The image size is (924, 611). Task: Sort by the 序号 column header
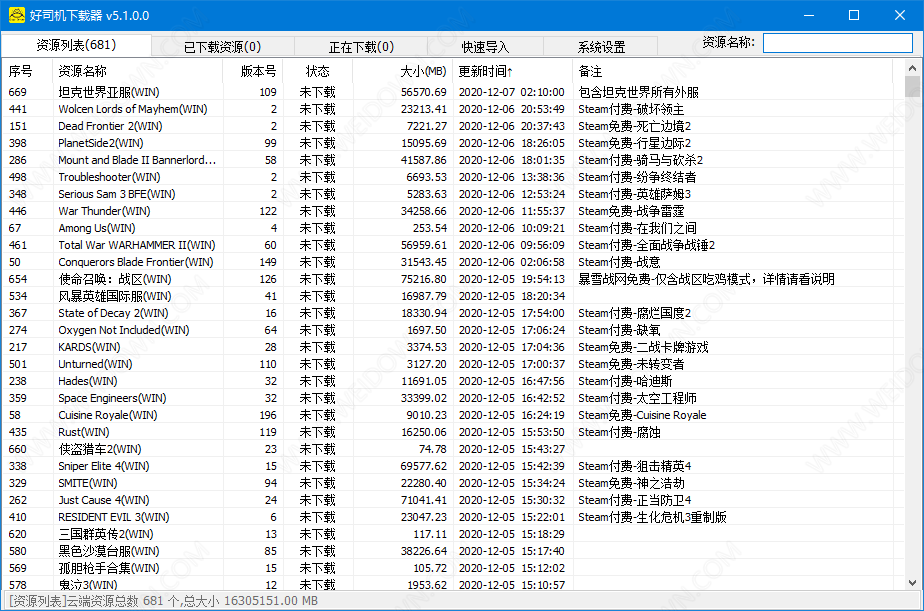(x=27, y=71)
